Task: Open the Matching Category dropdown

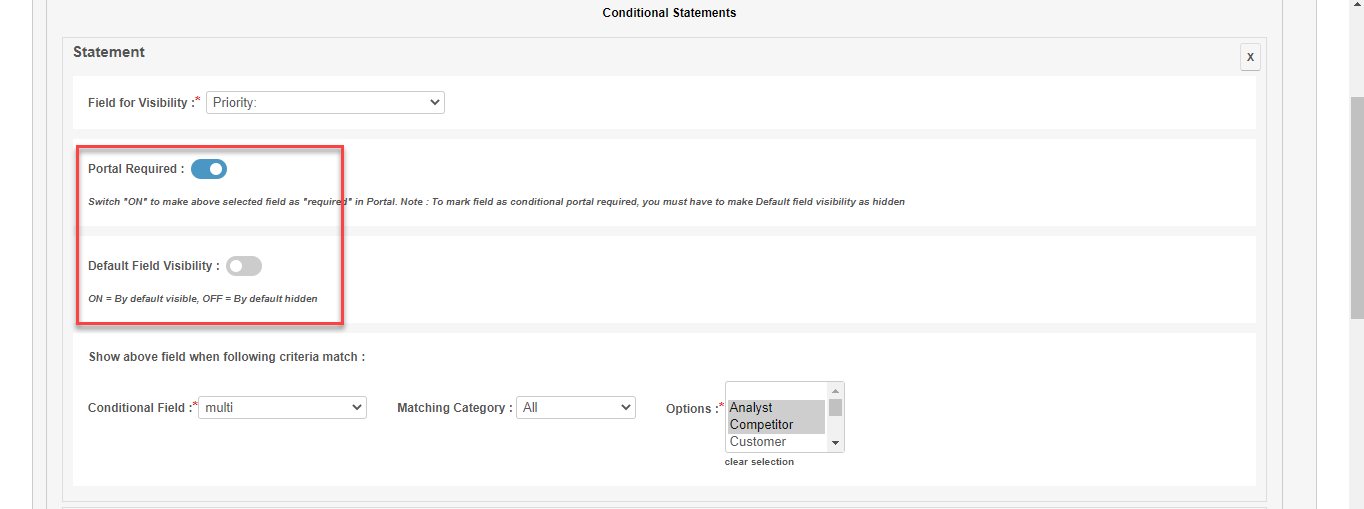Action: 575,408
